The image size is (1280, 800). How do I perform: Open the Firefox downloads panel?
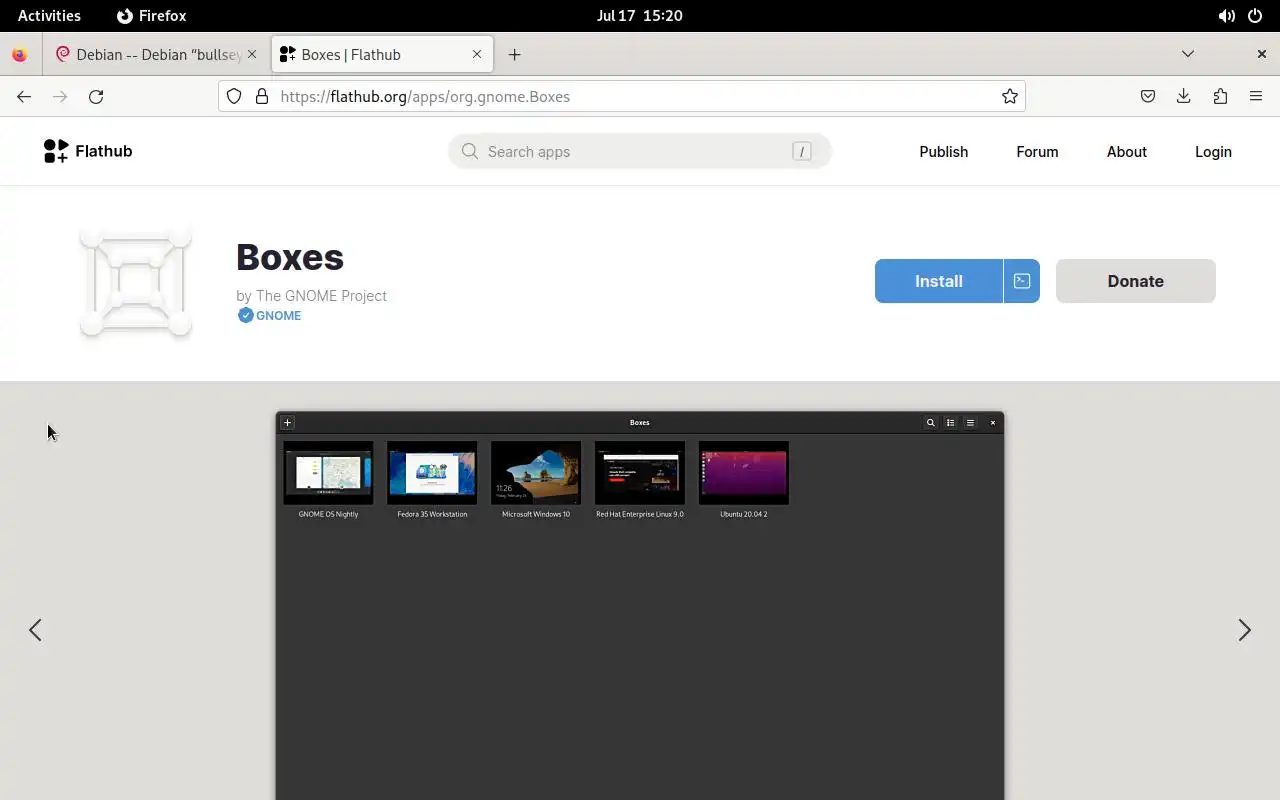pyautogui.click(x=1184, y=96)
